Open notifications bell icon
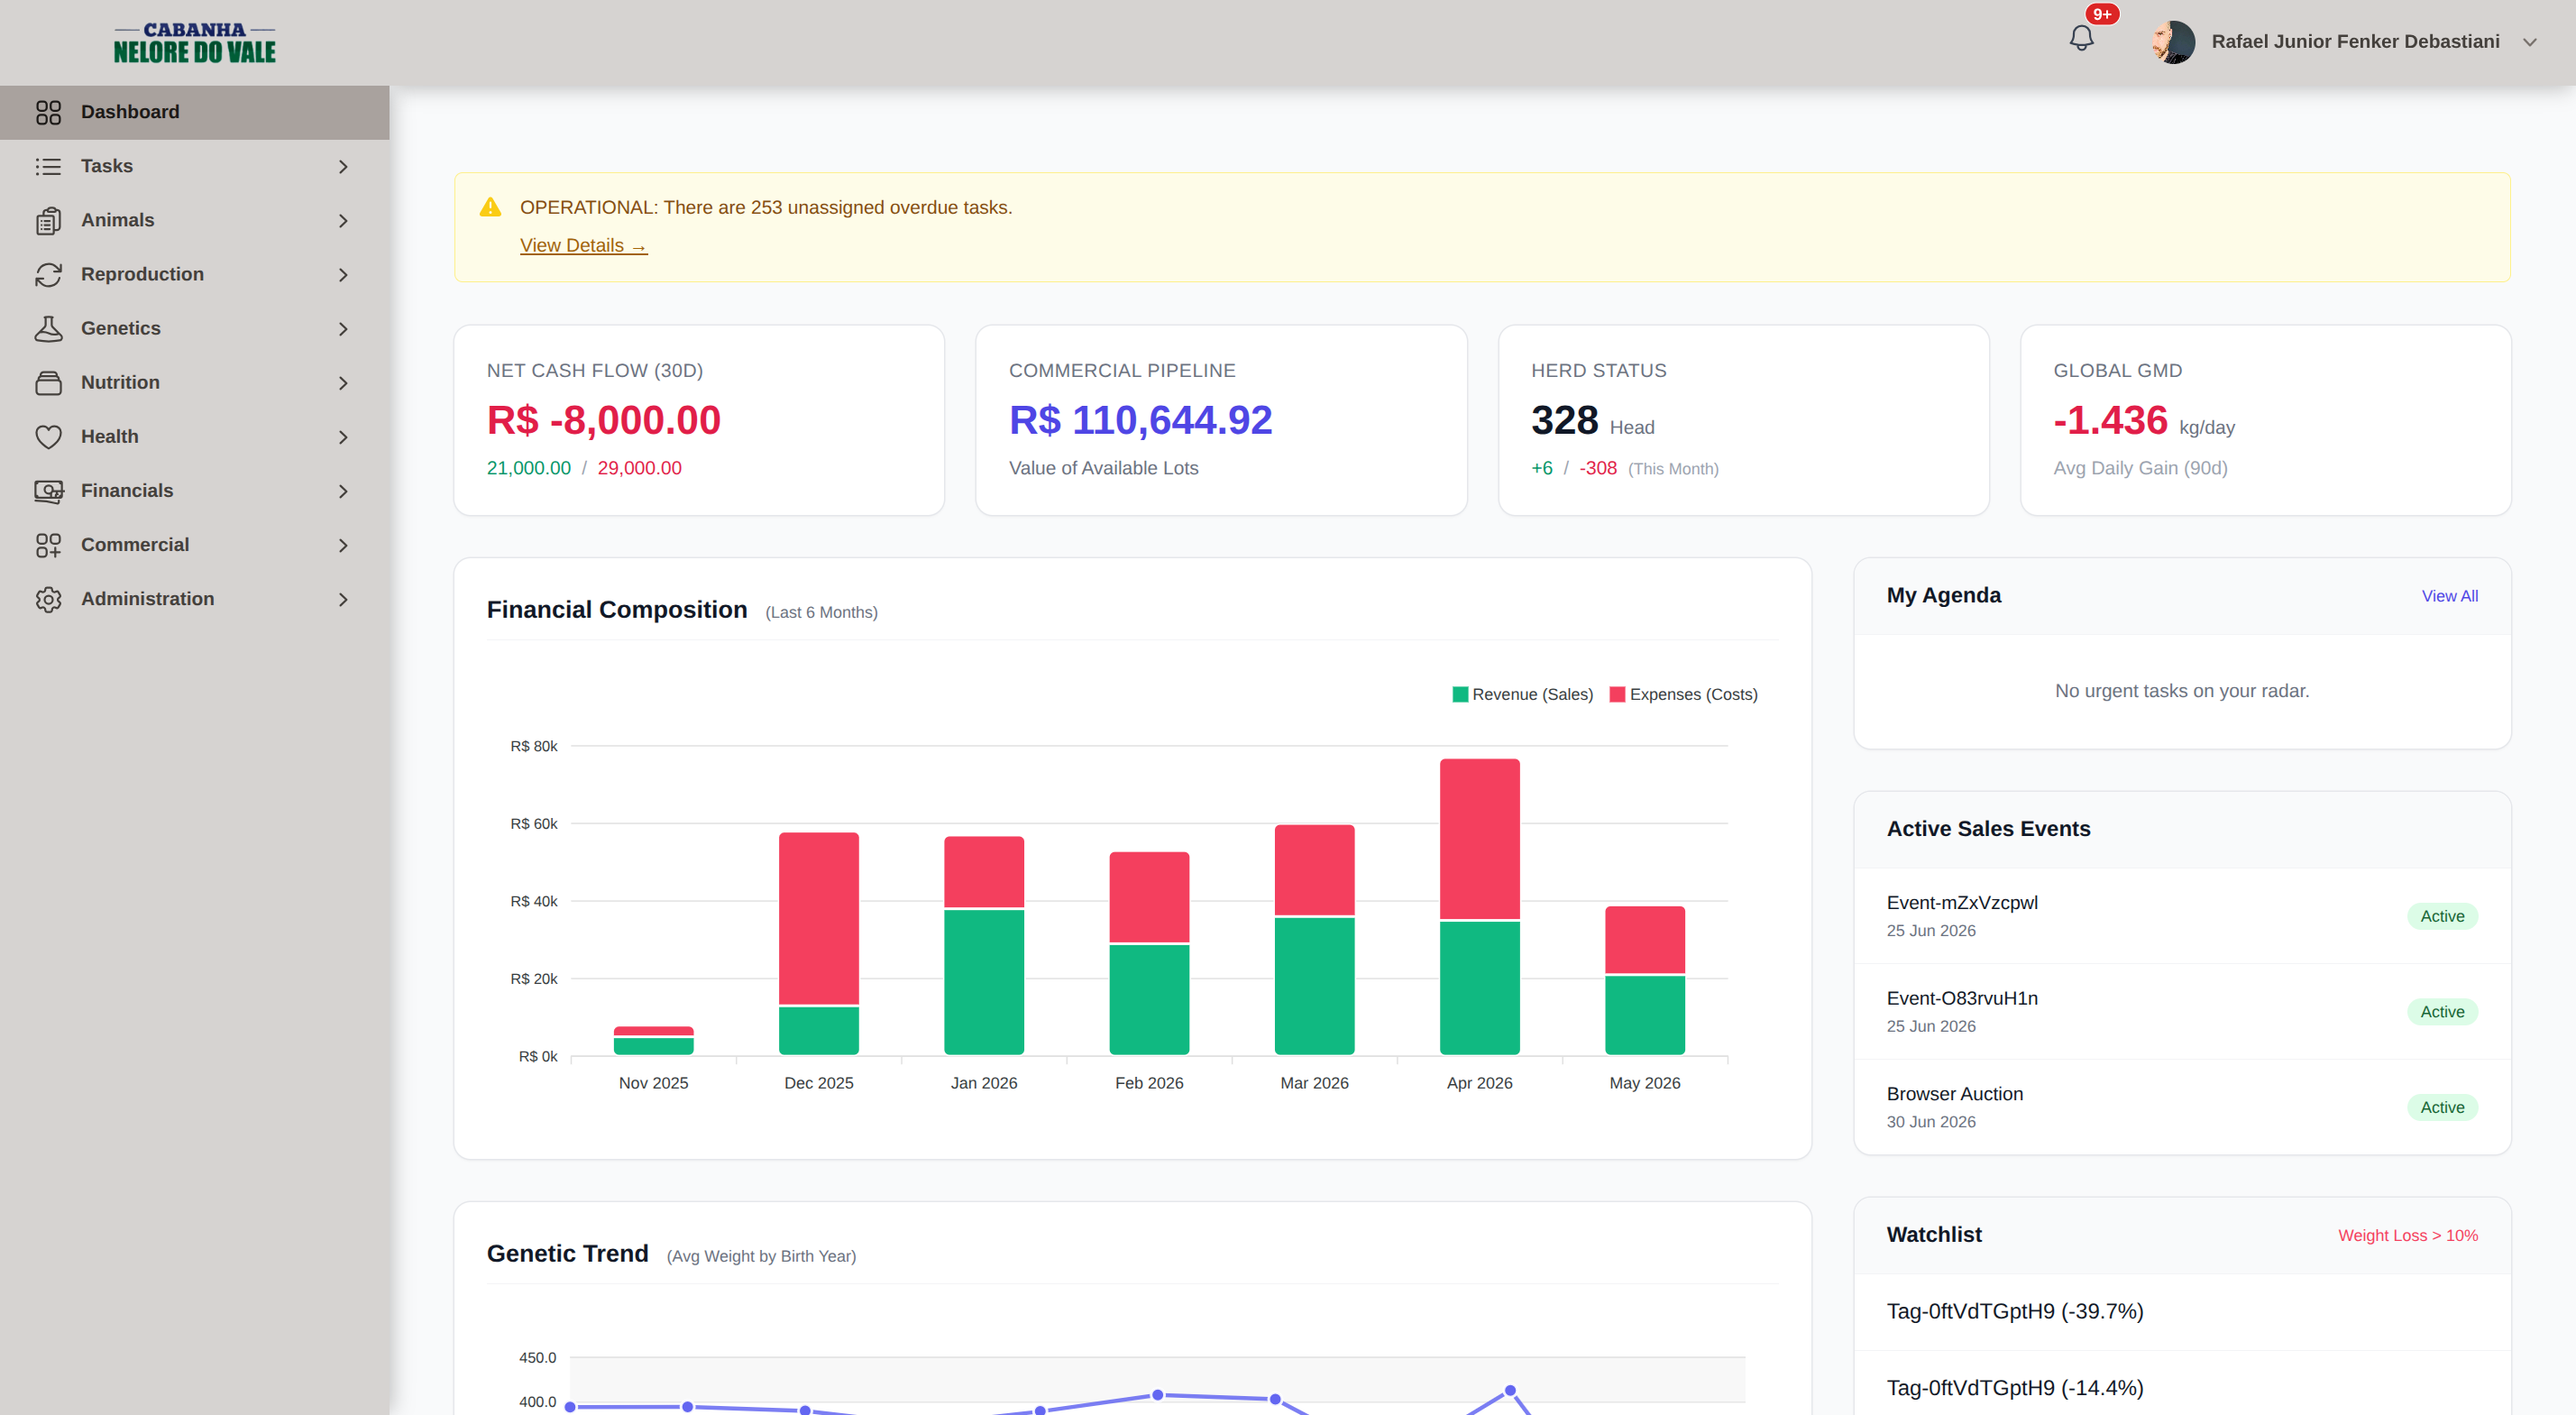 (2081, 39)
